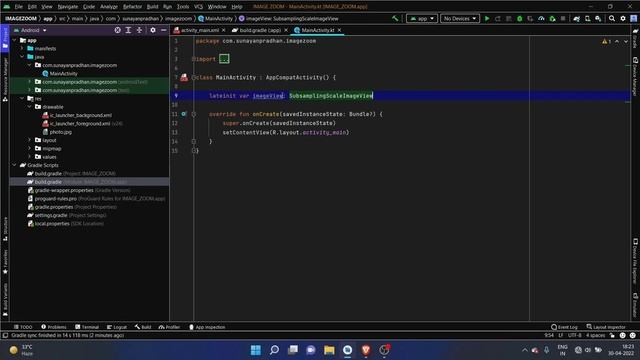Open the Refactor menu
This screenshot has width=640, height=360.
coord(132,7)
